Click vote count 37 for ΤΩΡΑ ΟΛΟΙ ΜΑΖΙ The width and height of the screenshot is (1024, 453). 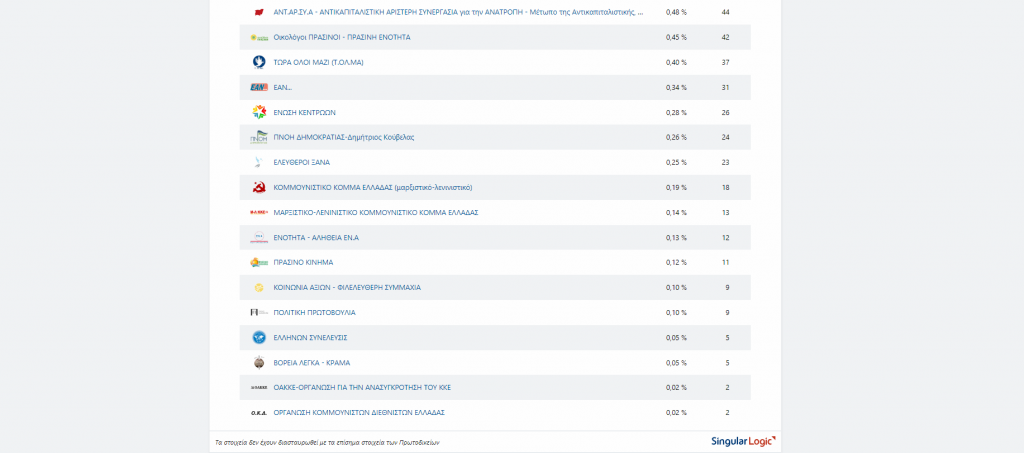[726, 63]
